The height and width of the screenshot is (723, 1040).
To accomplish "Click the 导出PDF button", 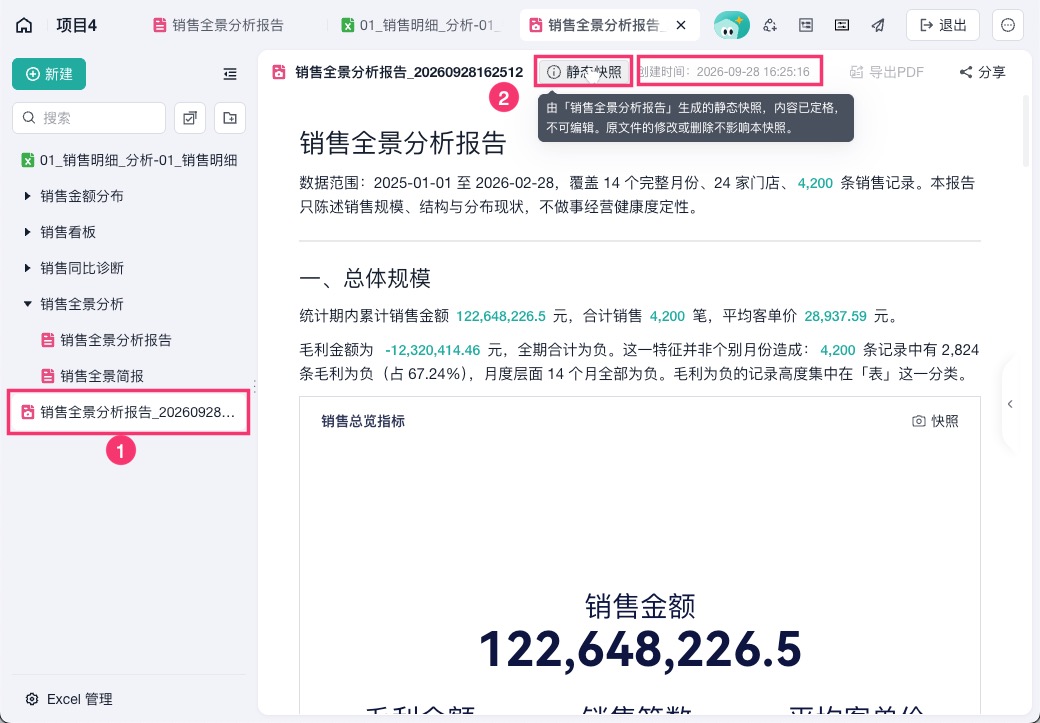I will coord(887,72).
